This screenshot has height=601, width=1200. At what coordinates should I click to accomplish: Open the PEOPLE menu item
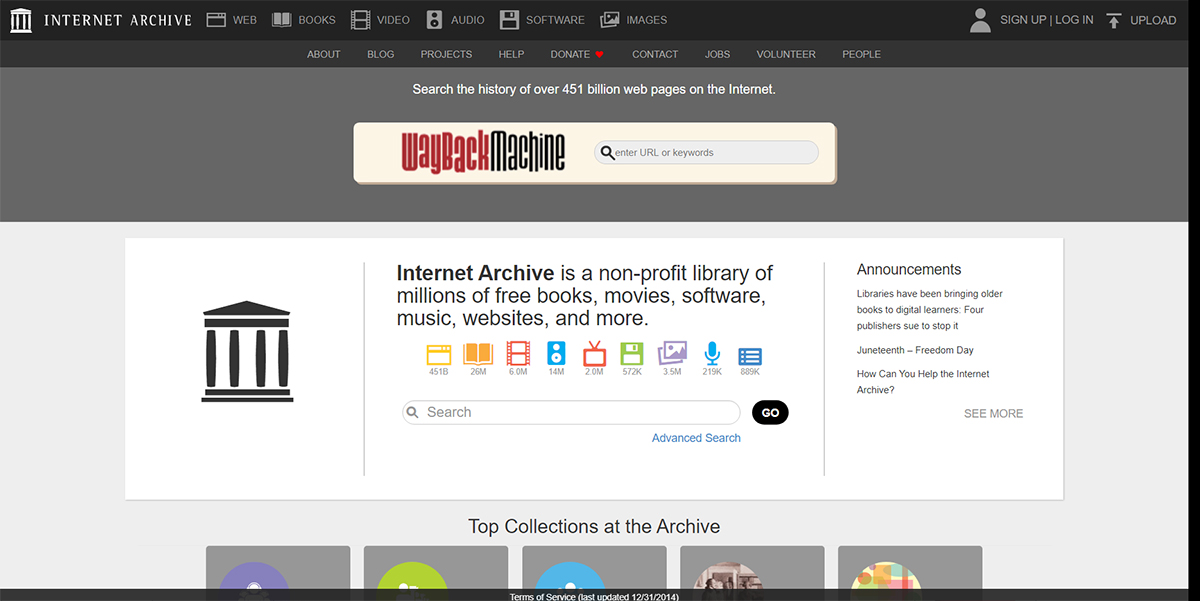(862, 54)
